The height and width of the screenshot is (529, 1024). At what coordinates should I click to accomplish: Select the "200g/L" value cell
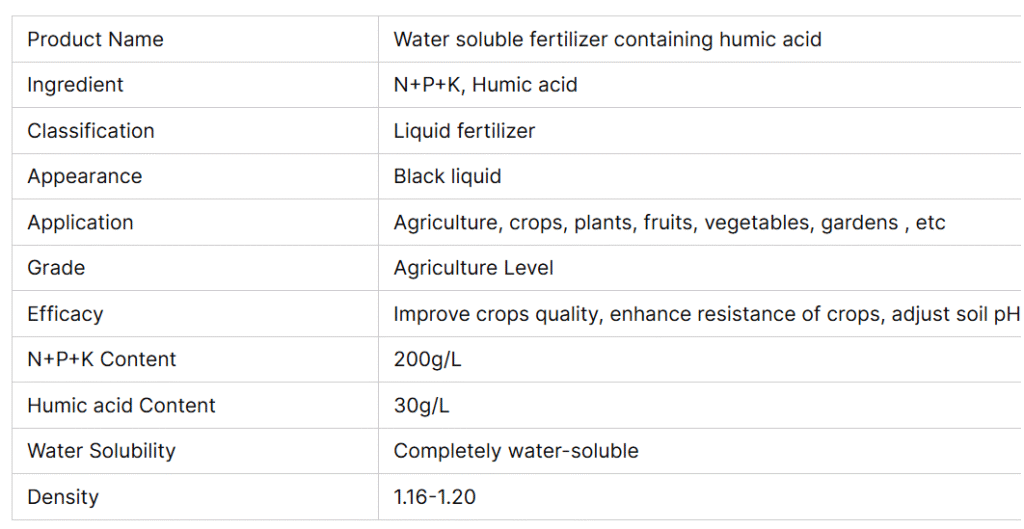(427, 359)
